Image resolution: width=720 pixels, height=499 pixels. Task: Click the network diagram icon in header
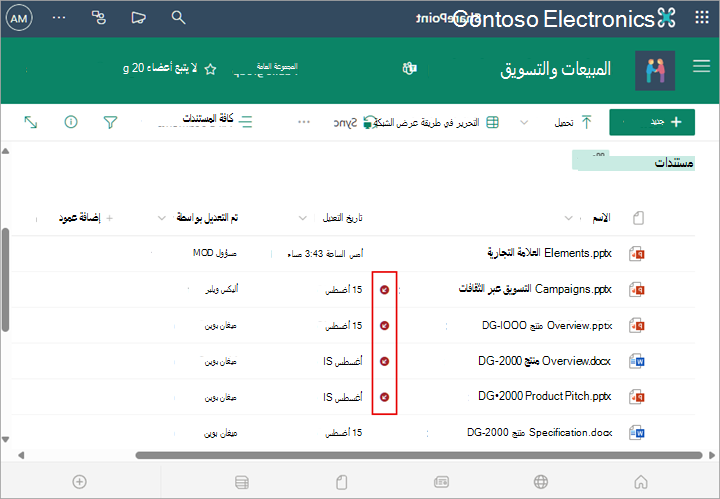pos(99,18)
